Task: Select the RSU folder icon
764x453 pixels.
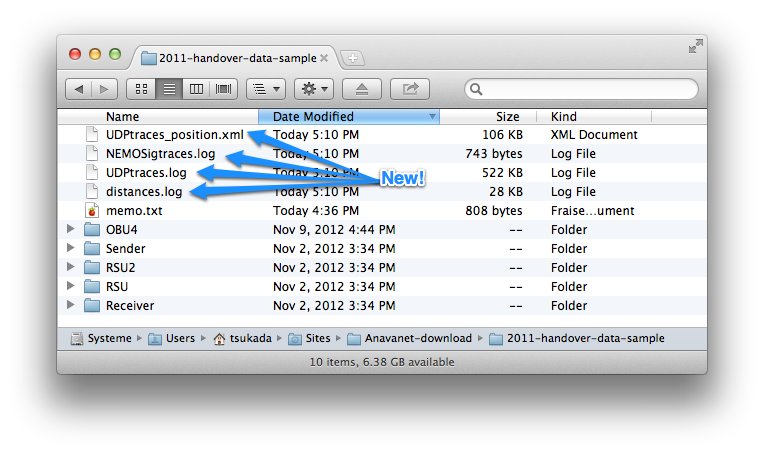Action: 92,286
